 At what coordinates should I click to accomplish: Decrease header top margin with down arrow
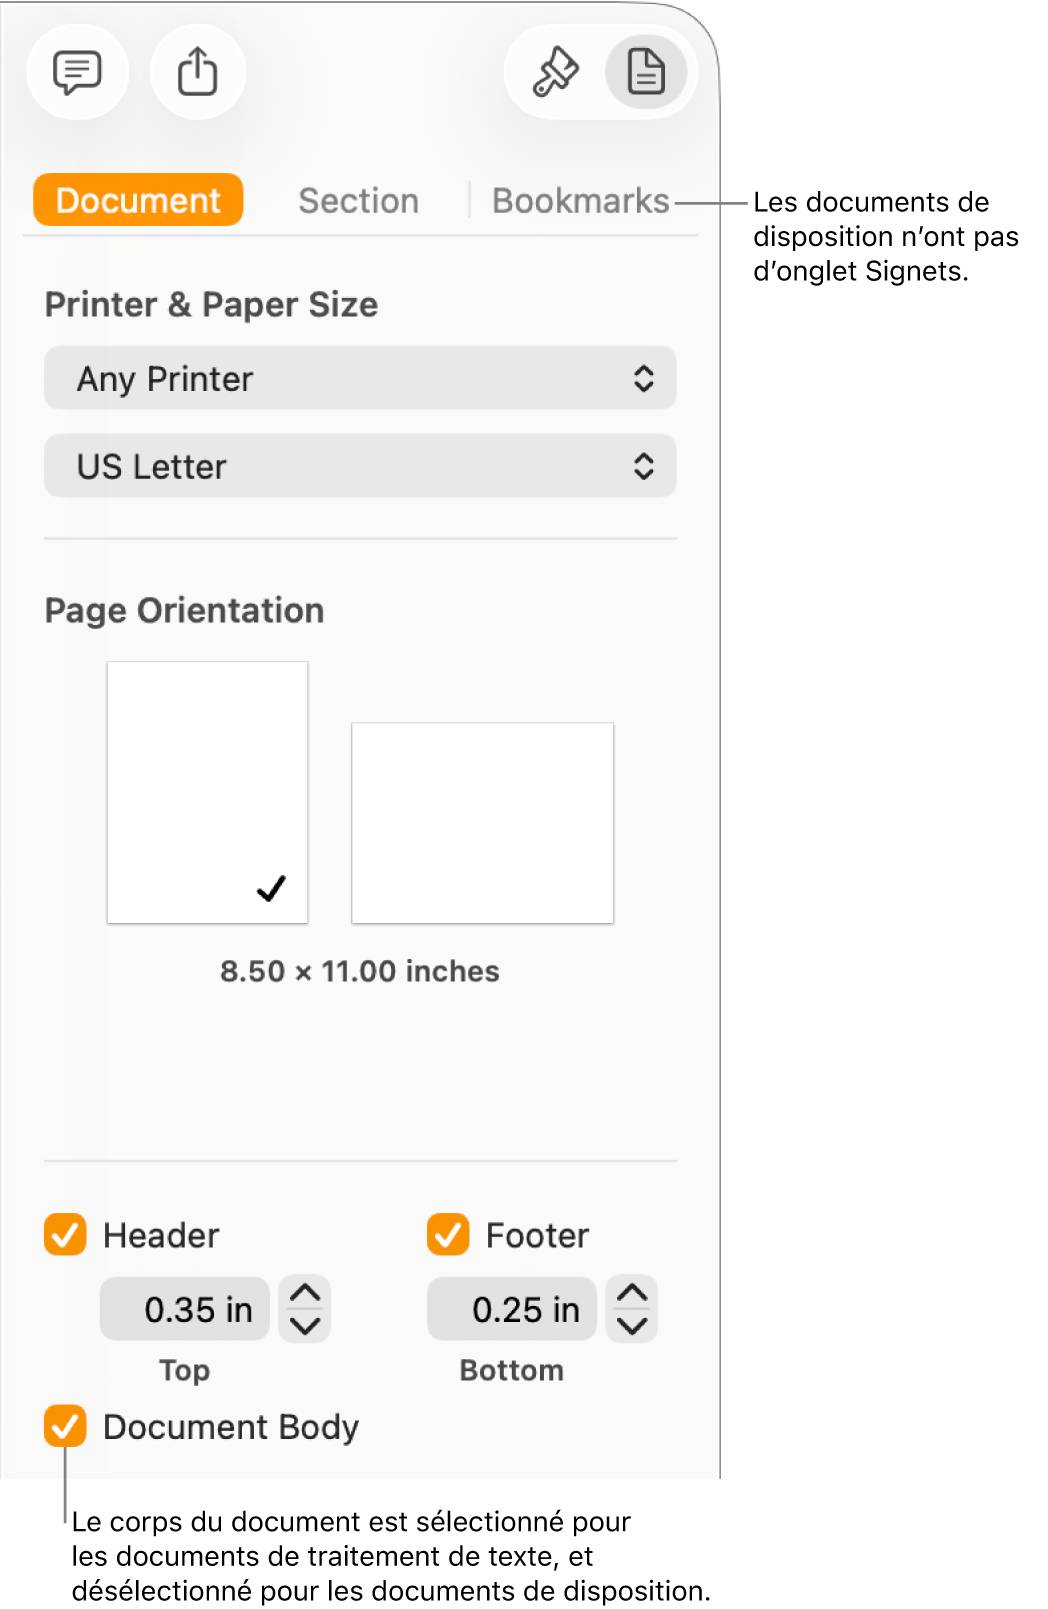(x=304, y=1326)
